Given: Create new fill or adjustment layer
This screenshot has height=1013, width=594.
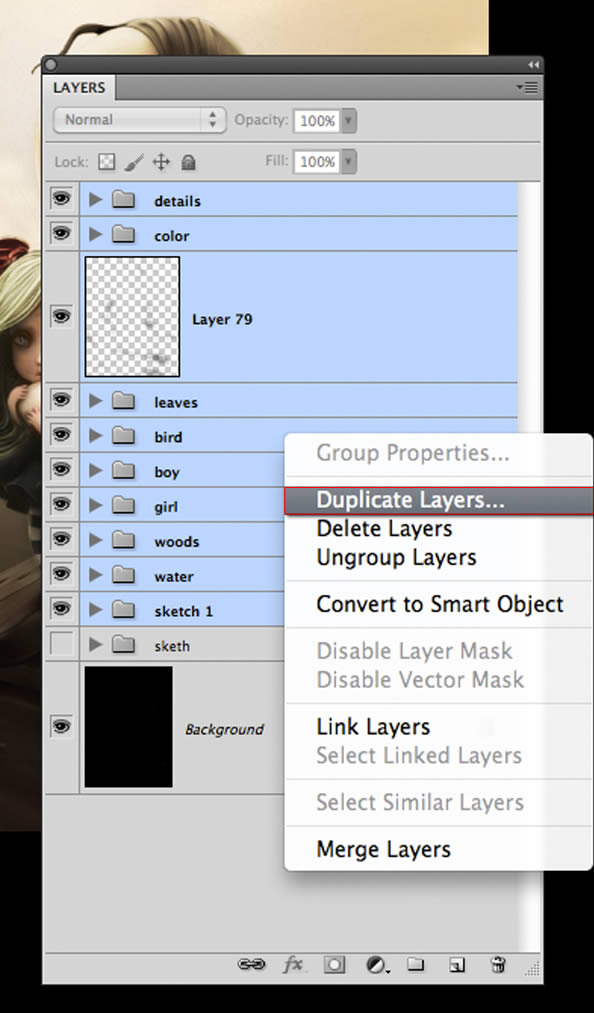Looking at the screenshot, I should 376,965.
